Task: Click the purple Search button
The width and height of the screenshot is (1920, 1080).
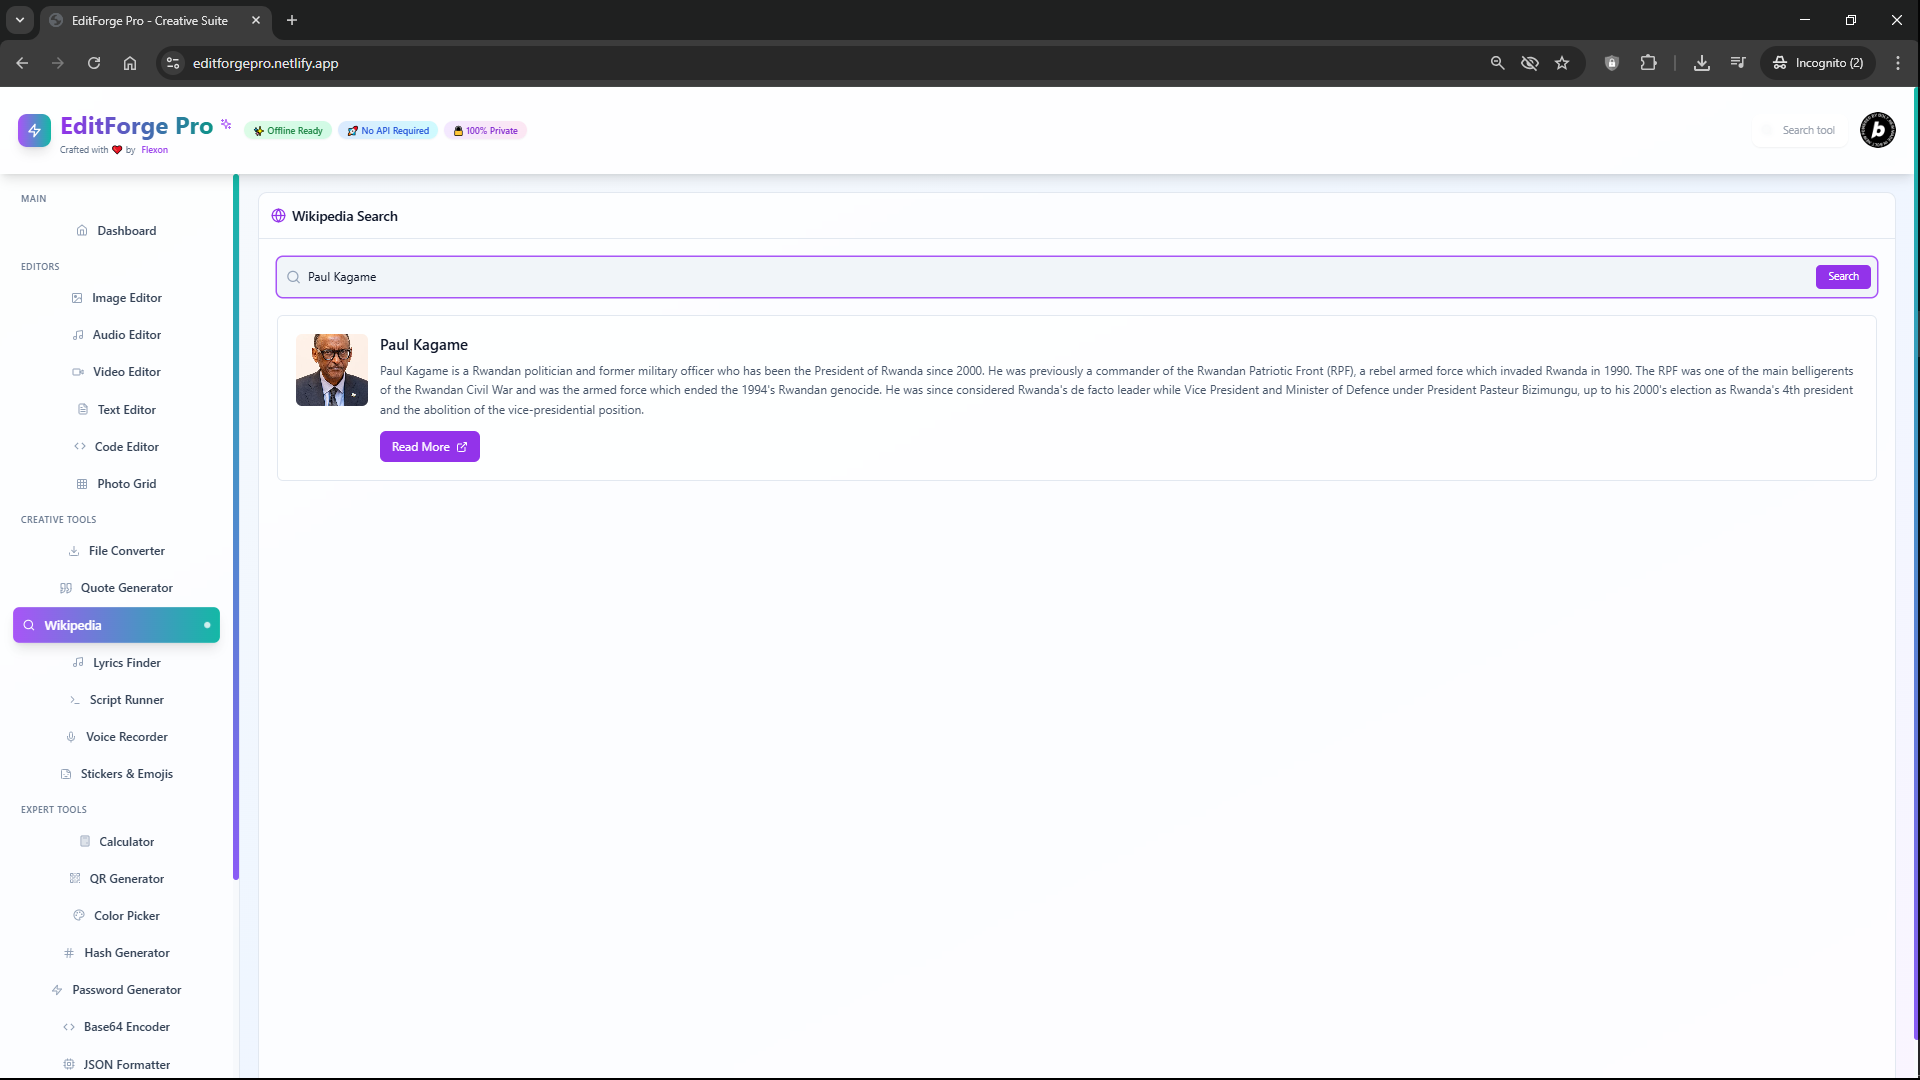Action: (x=1842, y=277)
